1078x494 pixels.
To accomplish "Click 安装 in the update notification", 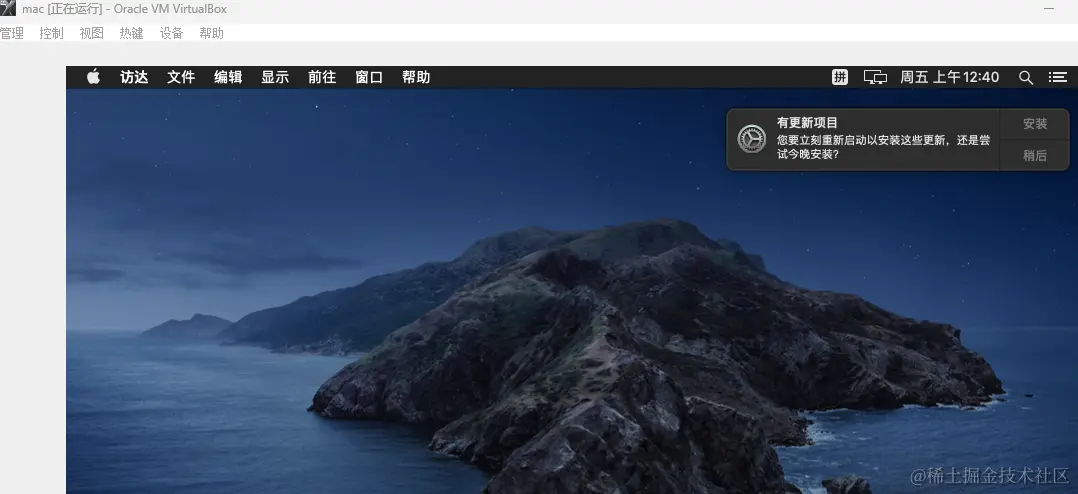I will pyautogui.click(x=1035, y=124).
